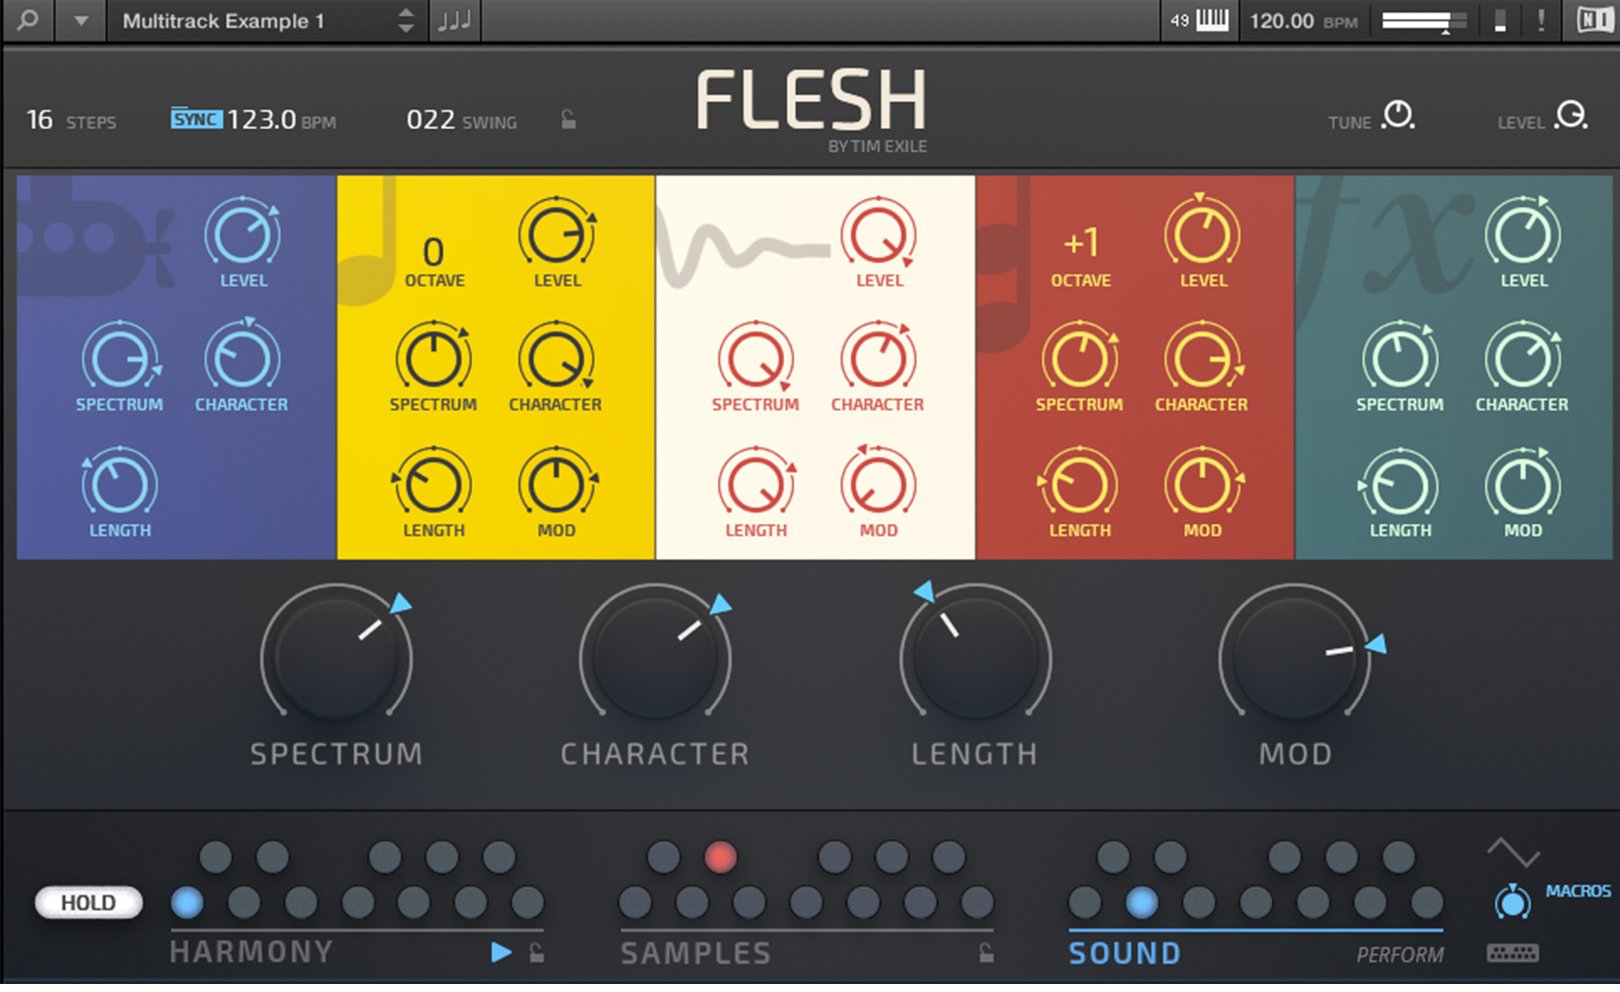
Task: Expand the top bar dropdown arrow
Action: [x=81, y=21]
